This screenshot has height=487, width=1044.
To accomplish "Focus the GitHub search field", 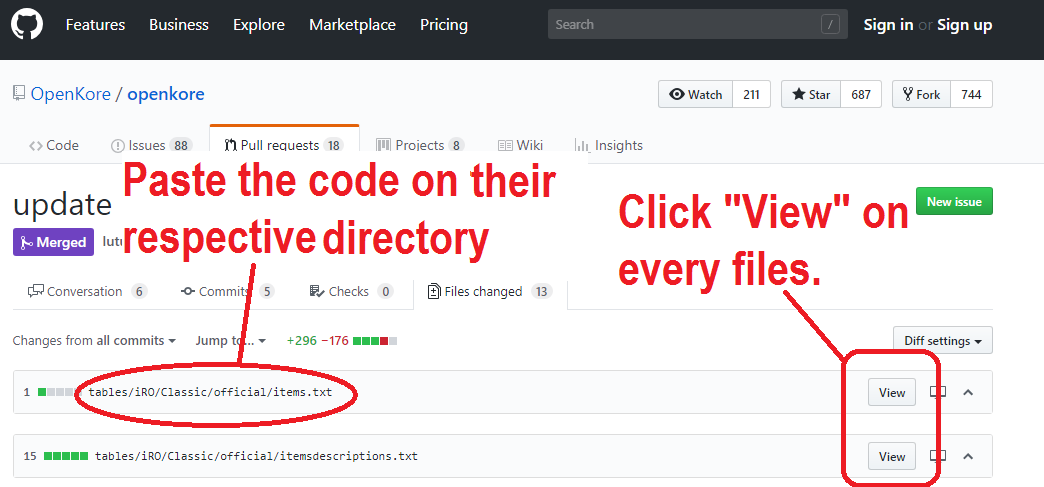I will 698,25.
